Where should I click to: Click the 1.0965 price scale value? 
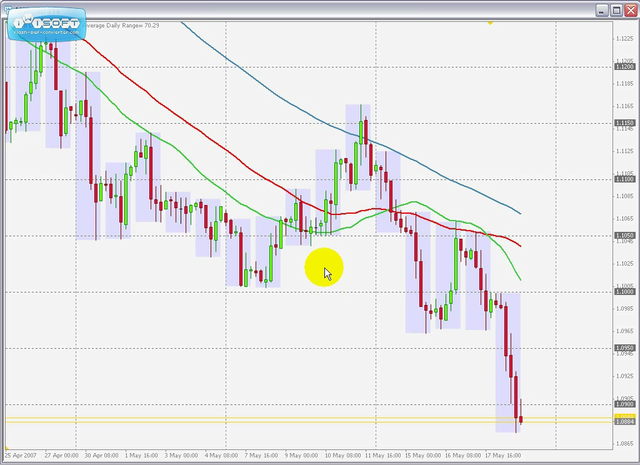click(x=624, y=331)
